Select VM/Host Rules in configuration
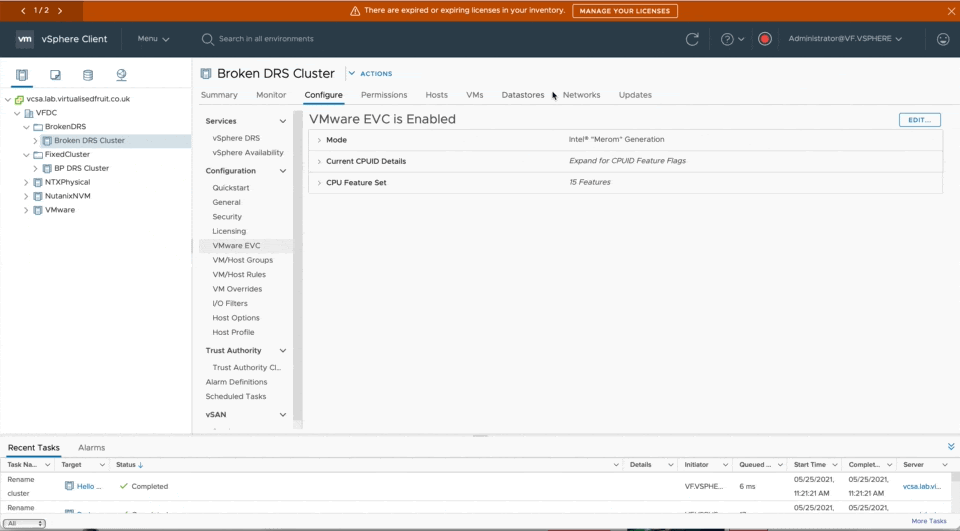Viewport: 960px width, 531px height. pyautogui.click(x=239, y=274)
